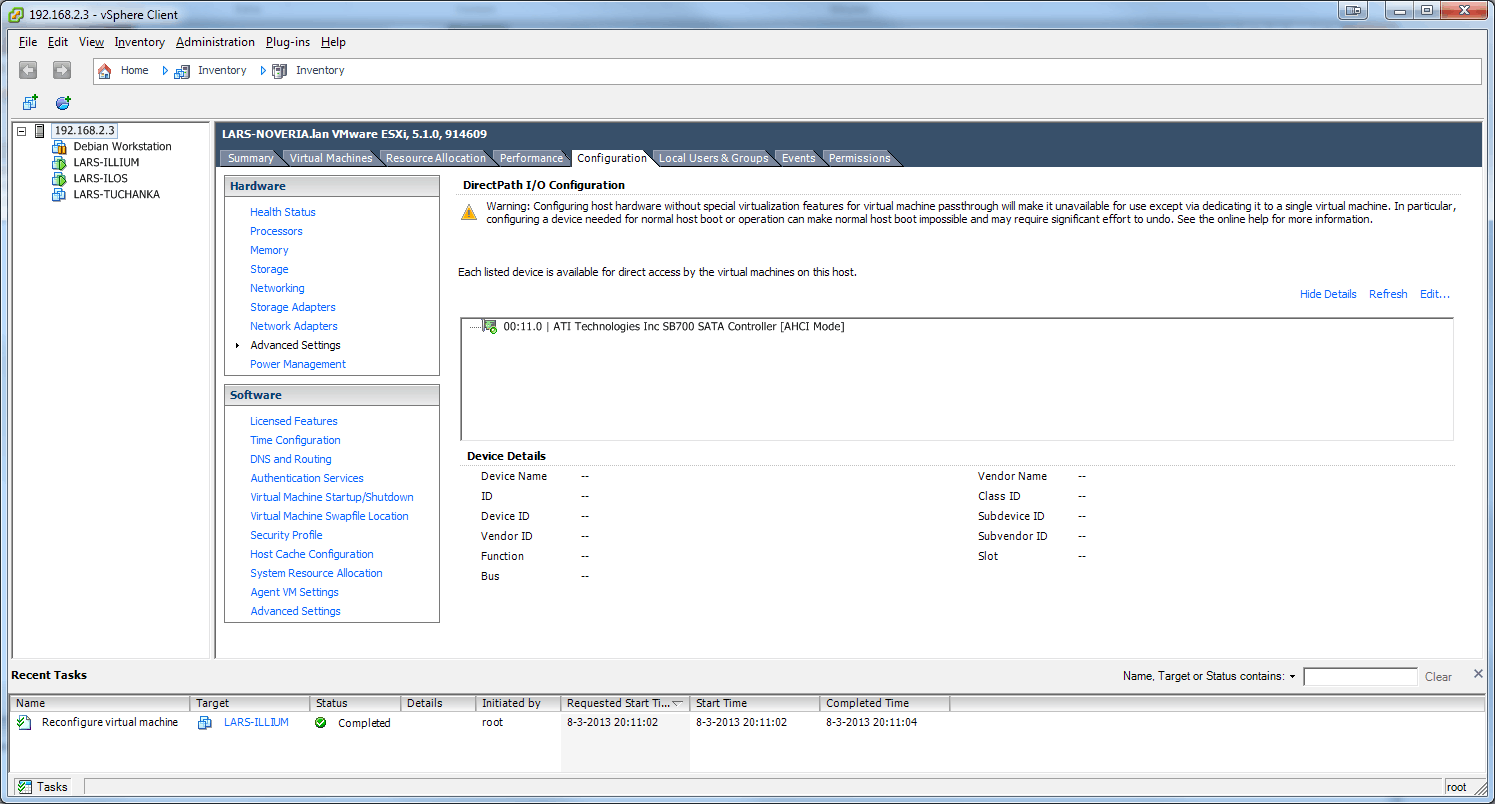Open Network Adapters under Hardware
Screen dimensions: 1495x804
click(294, 326)
